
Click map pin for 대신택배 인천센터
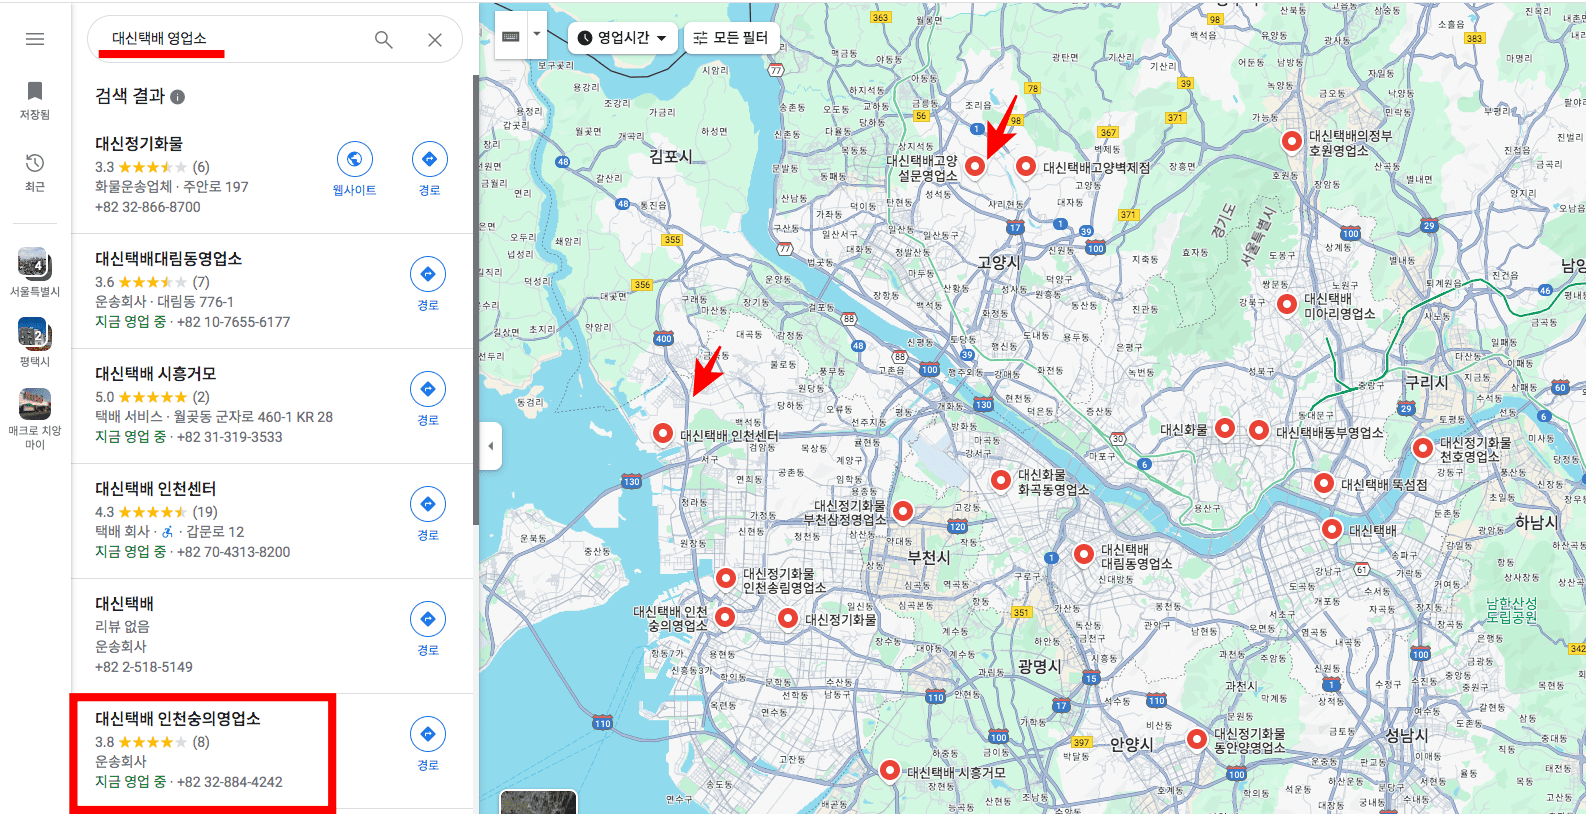coord(663,433)
